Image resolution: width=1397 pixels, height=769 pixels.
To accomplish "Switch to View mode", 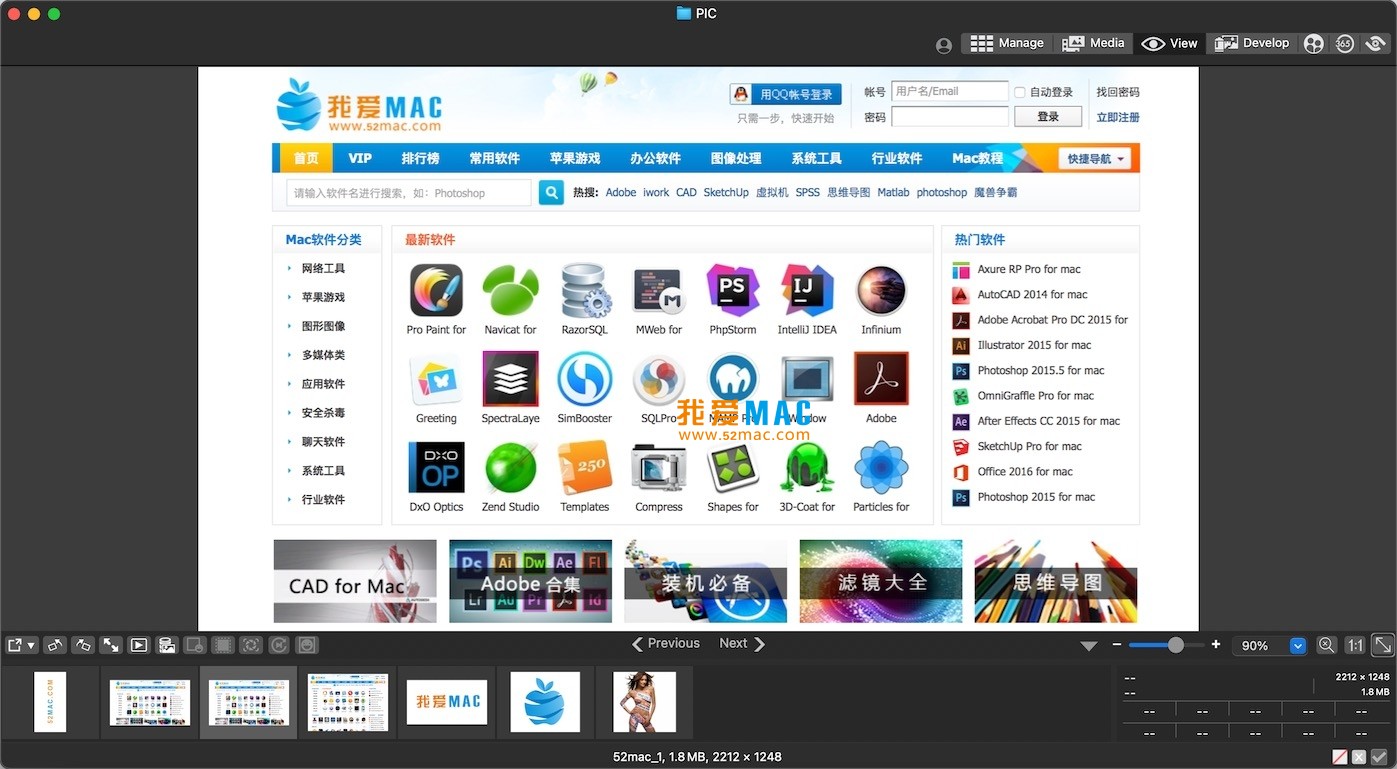I will point(1170,43).
